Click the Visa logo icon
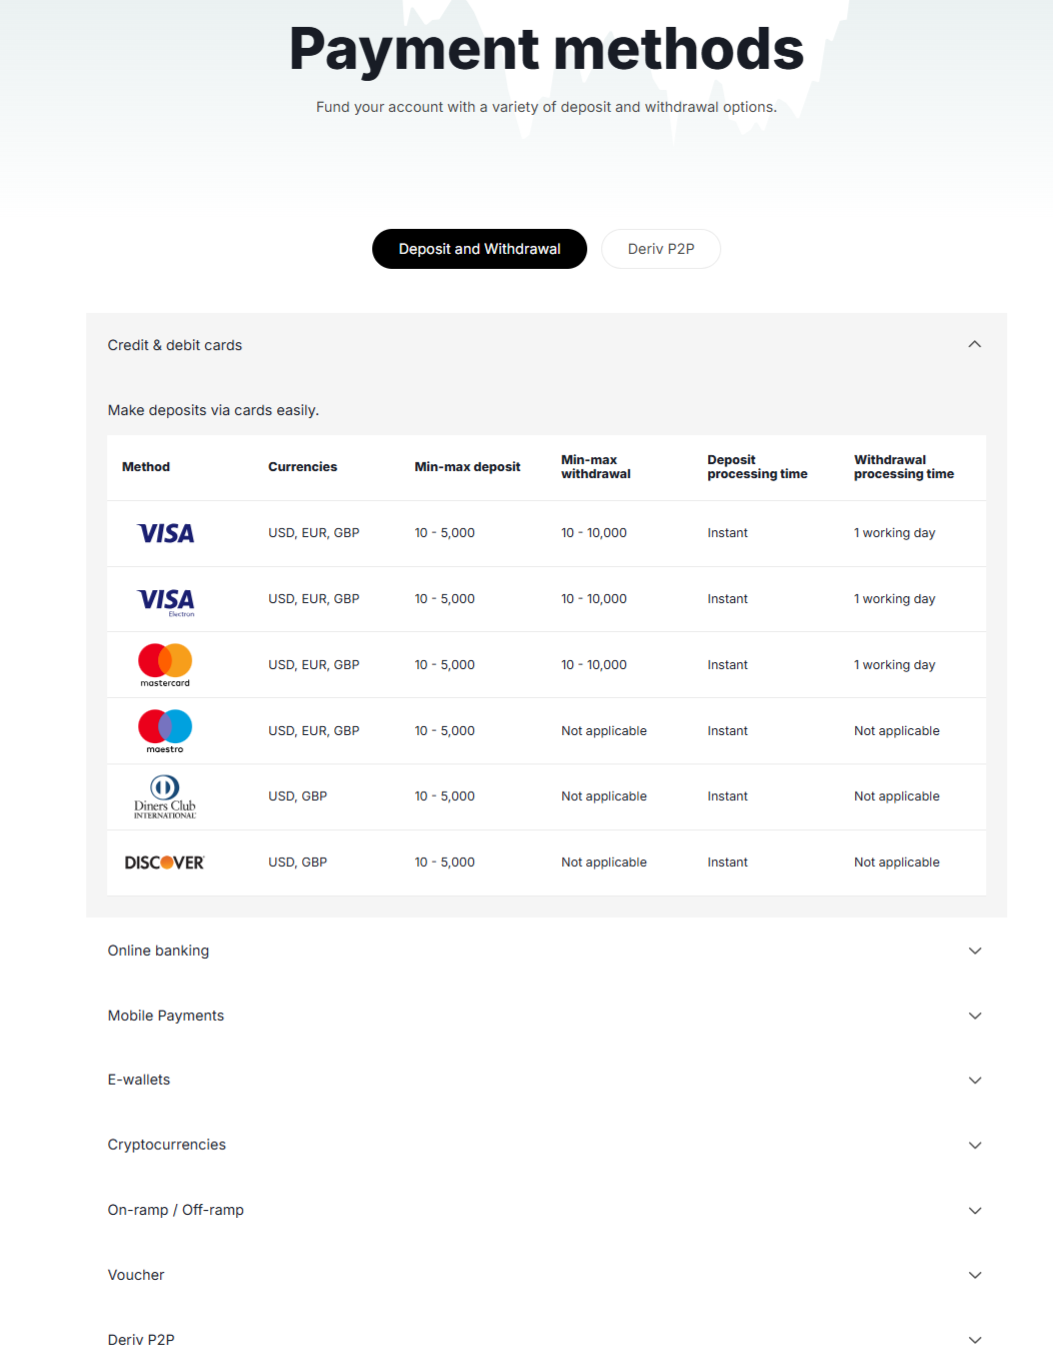Image resolution: width=1053 pixels, height=1372 pixels. pos(166,533)
